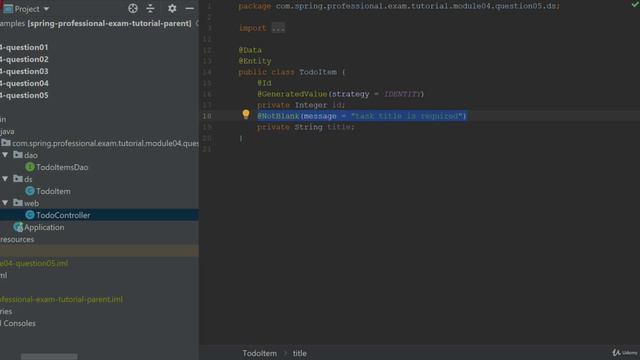Select TodoItem class in ds folder

pyautogui.click(x=53, y=191)
